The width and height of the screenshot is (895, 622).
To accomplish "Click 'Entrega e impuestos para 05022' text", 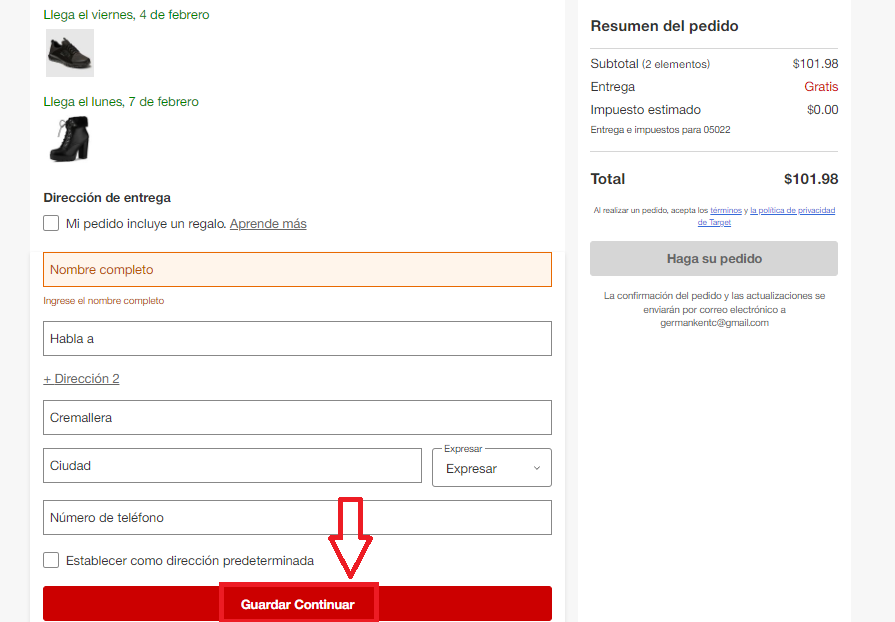I will (x=660, y=130).
